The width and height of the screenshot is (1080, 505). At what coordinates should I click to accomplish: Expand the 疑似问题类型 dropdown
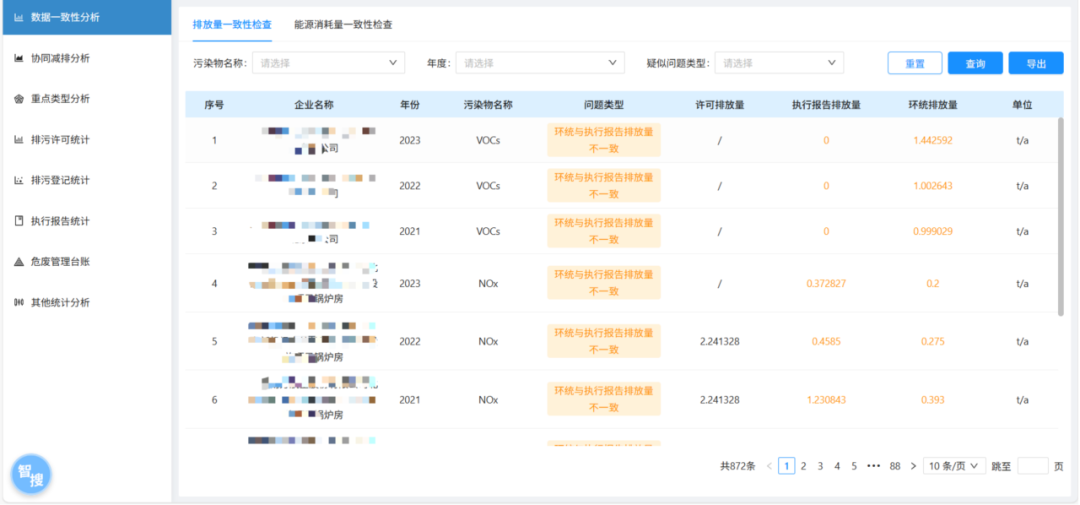(x=779, y=63)
